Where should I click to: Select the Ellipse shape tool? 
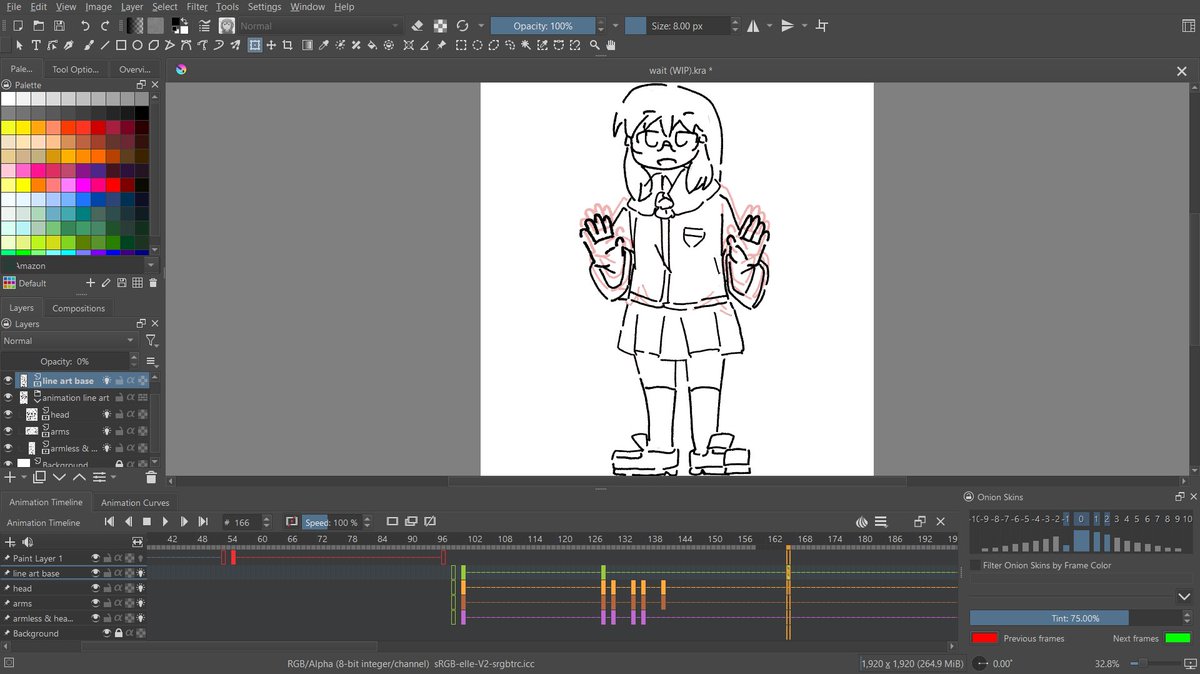[137, 45]
